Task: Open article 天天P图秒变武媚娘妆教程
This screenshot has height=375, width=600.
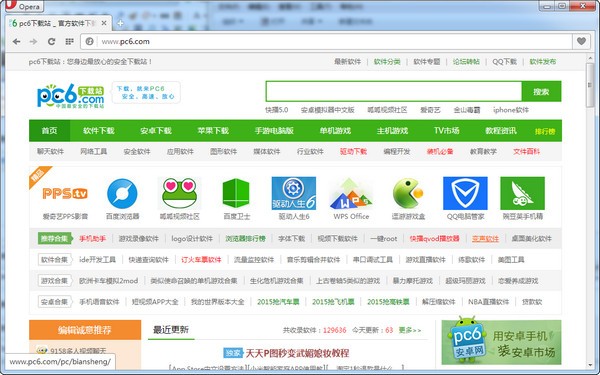Action: pos(297,353)
